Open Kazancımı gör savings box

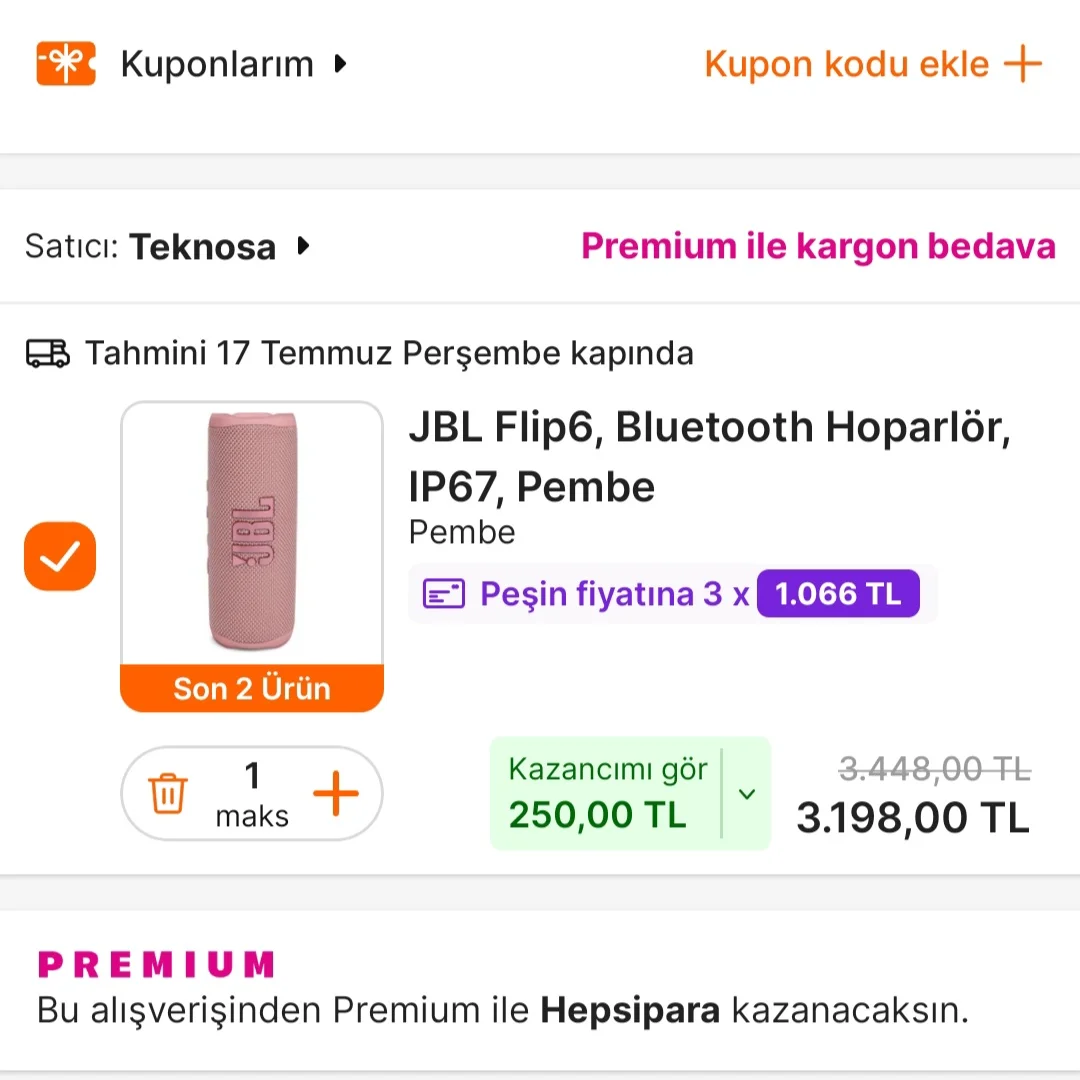click(x=607, y=794)
